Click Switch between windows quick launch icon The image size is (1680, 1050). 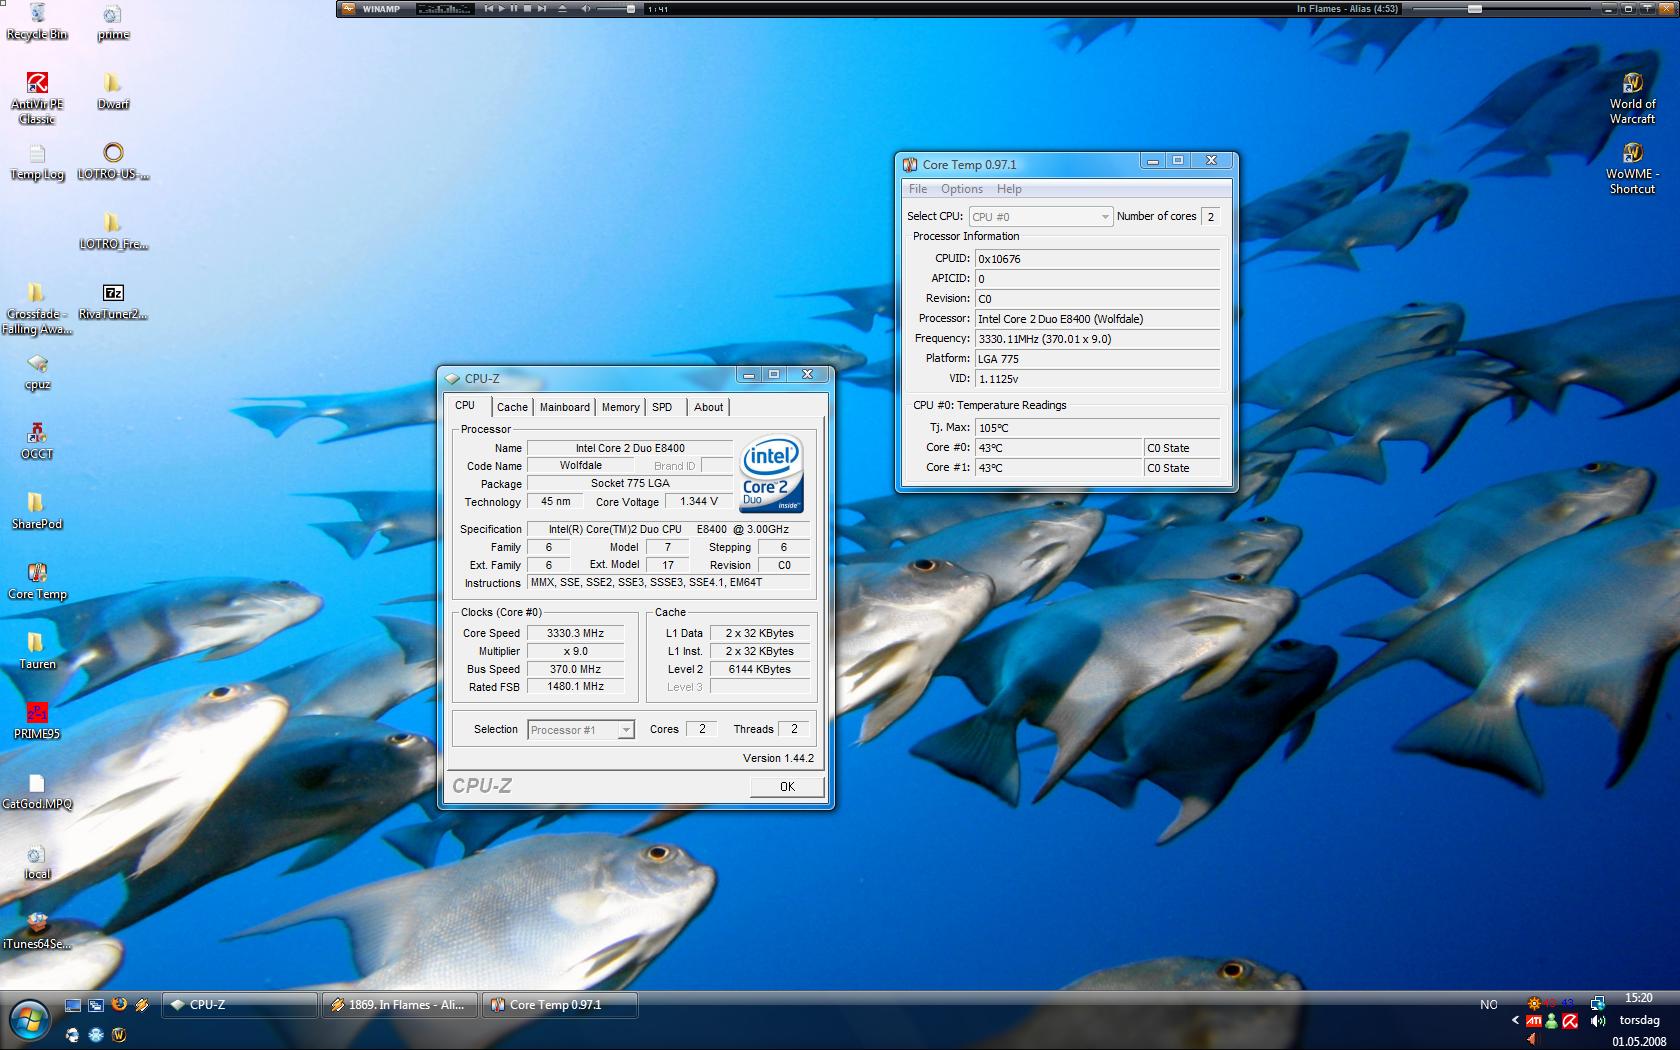(96, 1004)
